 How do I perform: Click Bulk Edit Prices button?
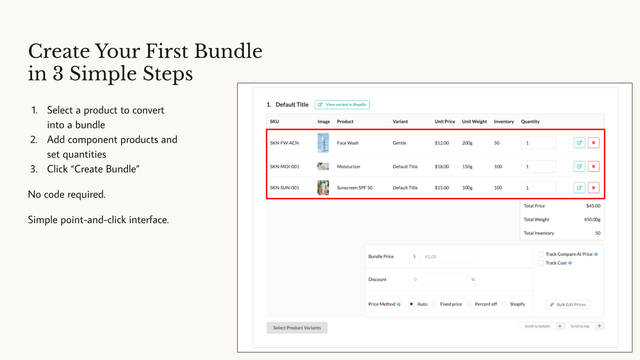(x=568, y=304)
